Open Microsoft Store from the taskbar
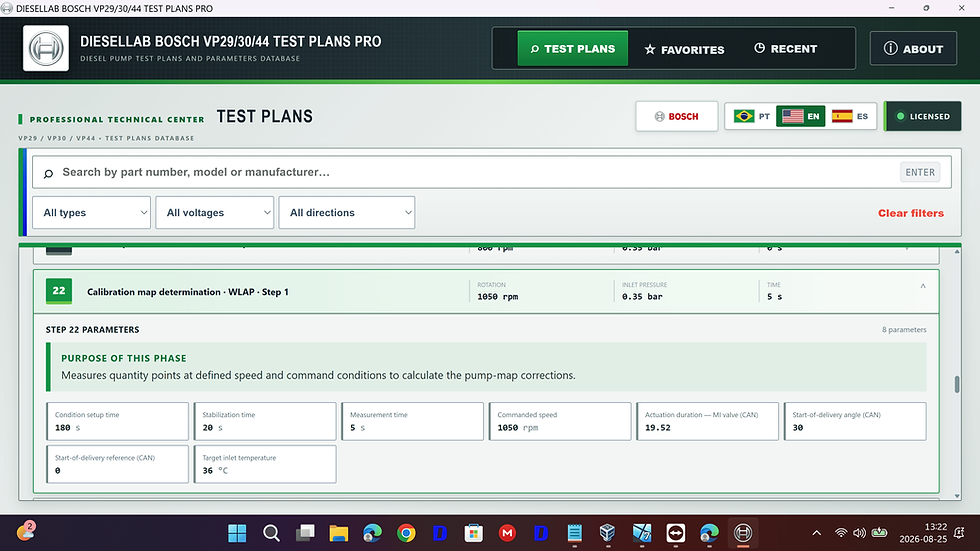This screenshot has height=551, width=980. tap(473, 533)
